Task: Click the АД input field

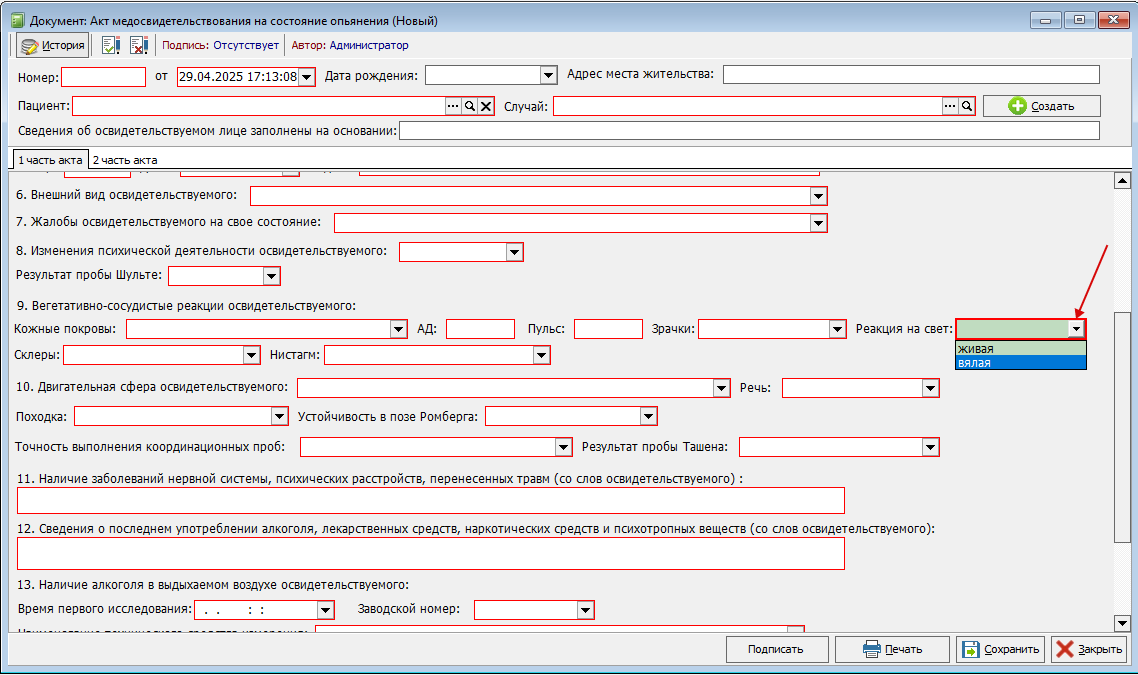Action: coord(480,330)
